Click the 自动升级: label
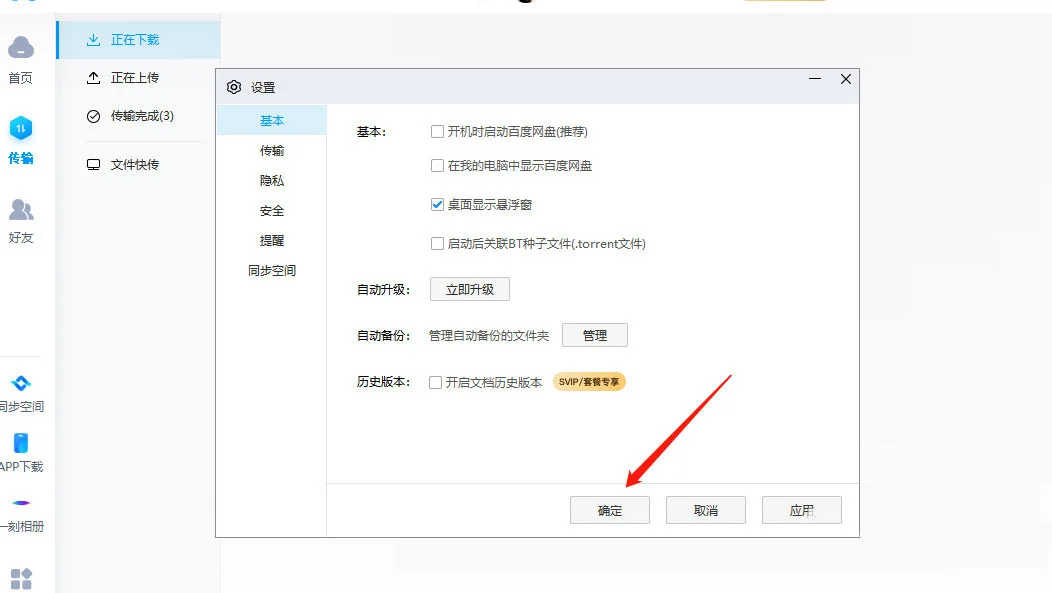 point(383,290)
